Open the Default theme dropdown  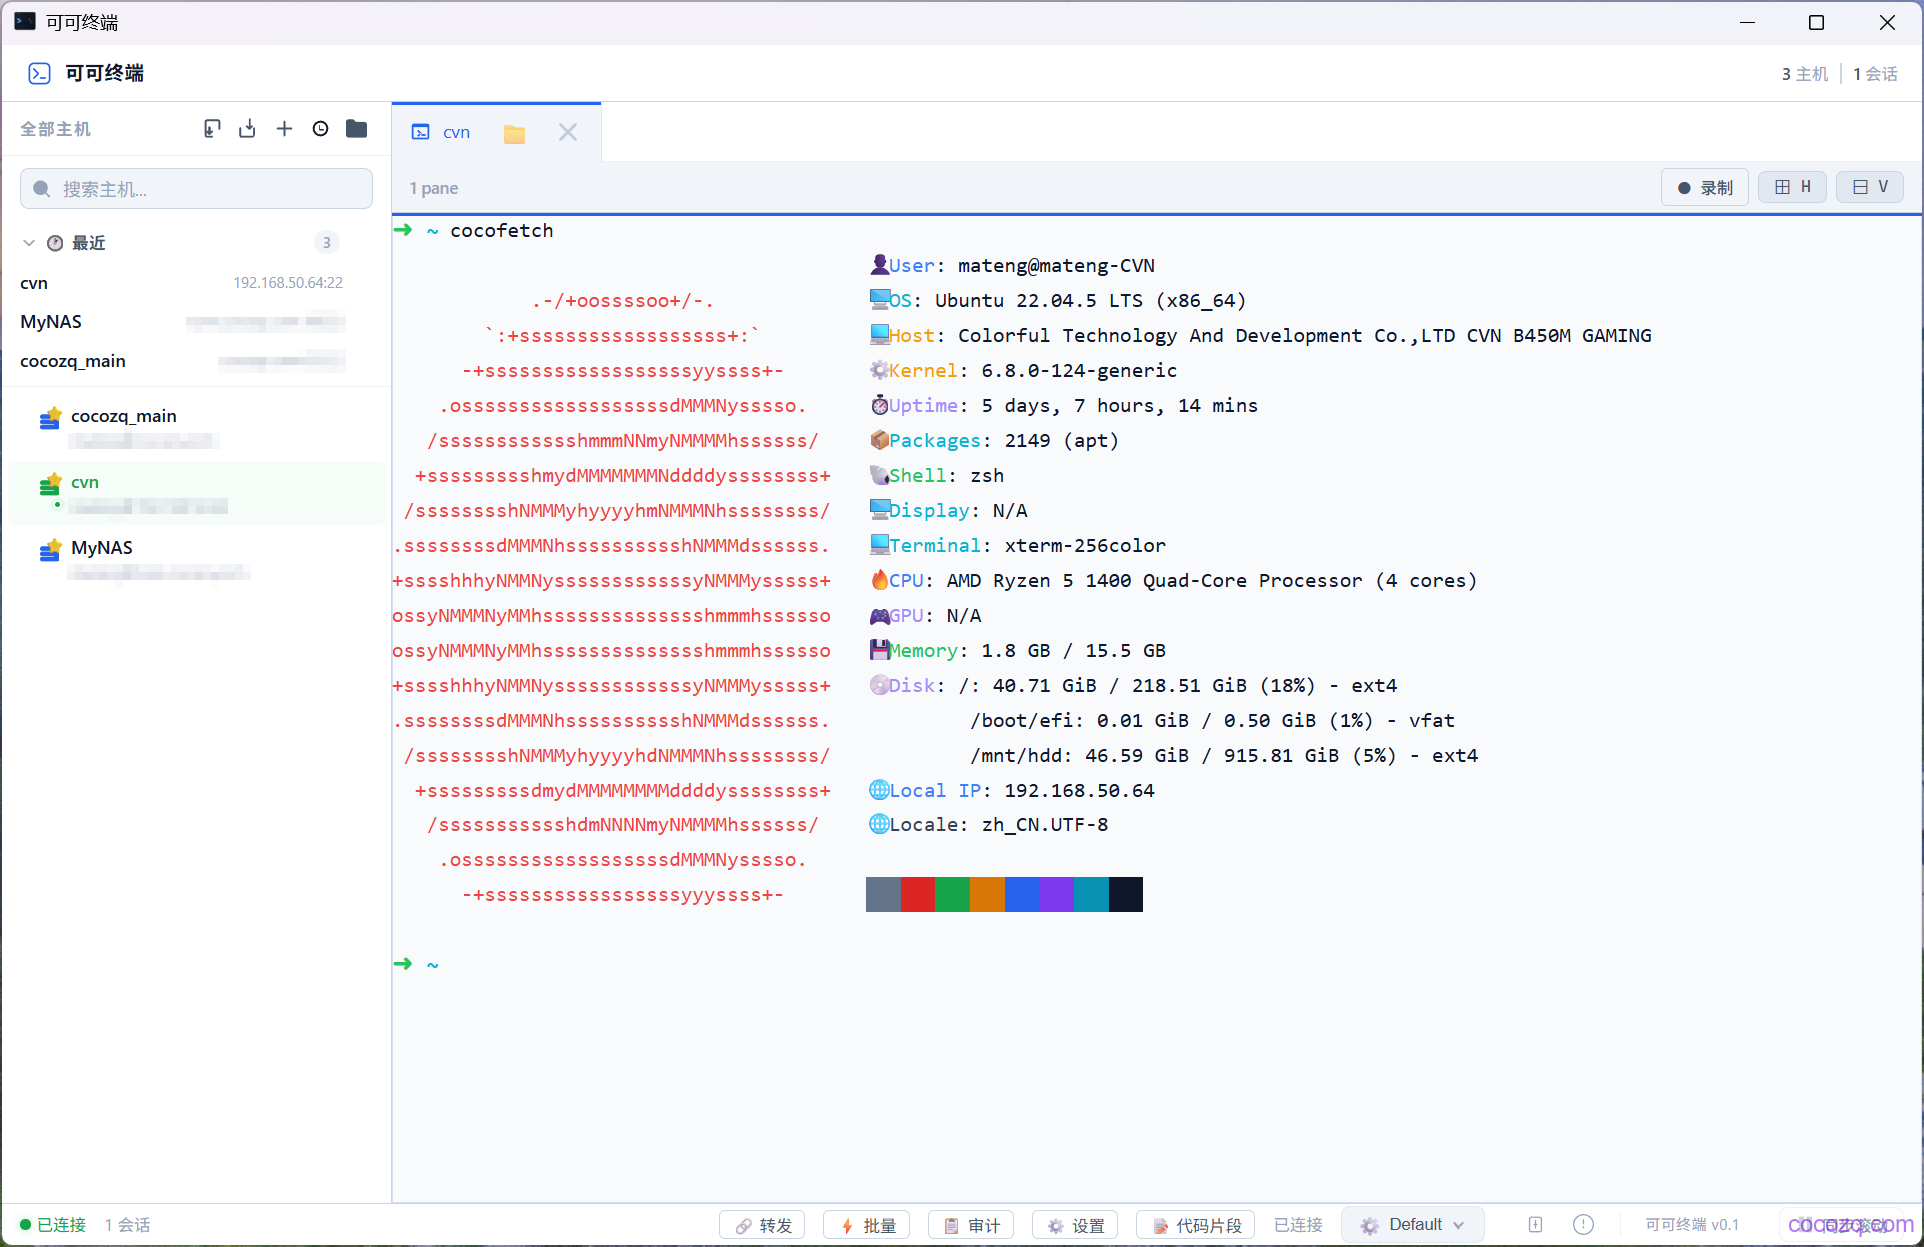point(1412,1225)
